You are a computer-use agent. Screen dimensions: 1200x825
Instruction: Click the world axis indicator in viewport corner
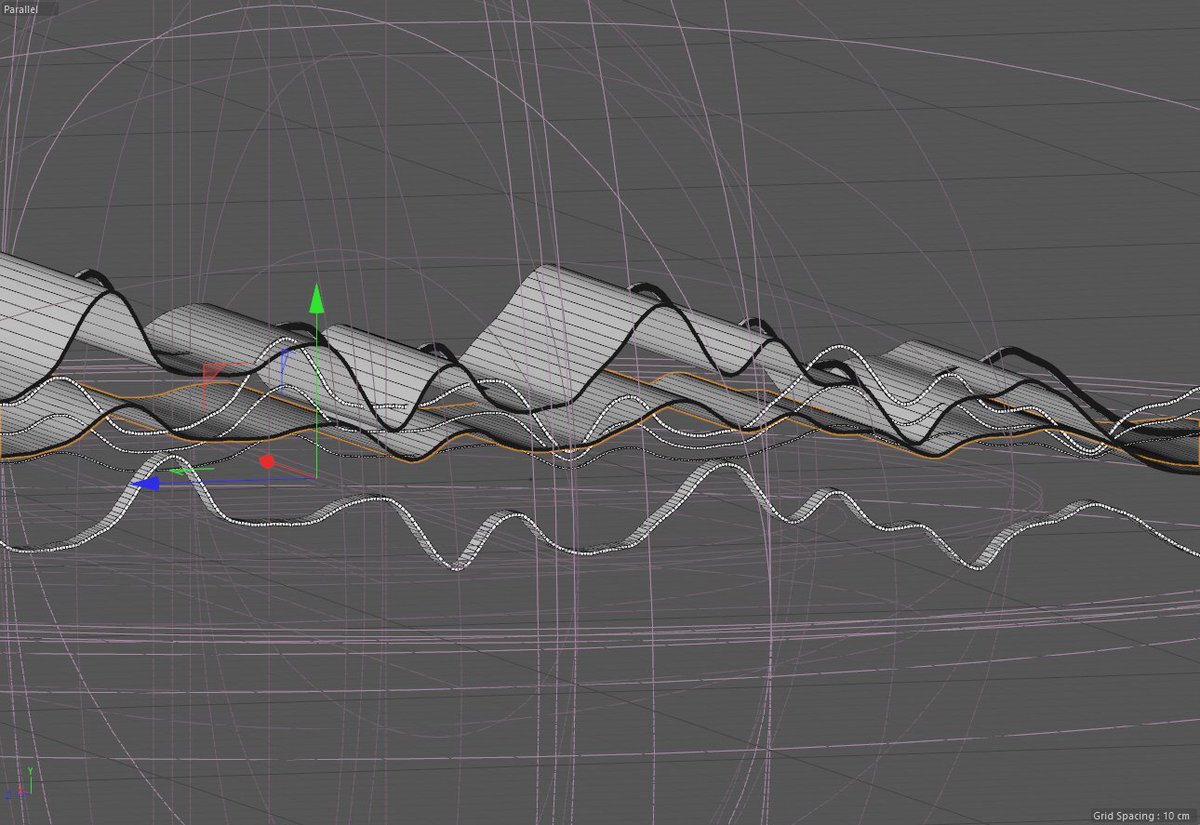coord(20,783)
